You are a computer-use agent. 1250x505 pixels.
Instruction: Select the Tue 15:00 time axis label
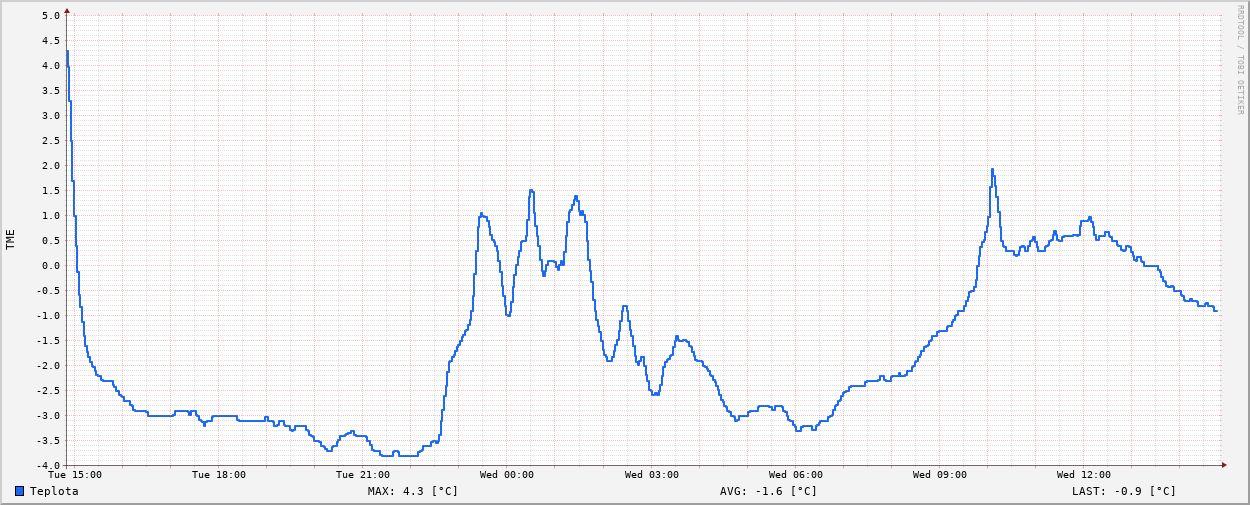click(x=75, y=475)
